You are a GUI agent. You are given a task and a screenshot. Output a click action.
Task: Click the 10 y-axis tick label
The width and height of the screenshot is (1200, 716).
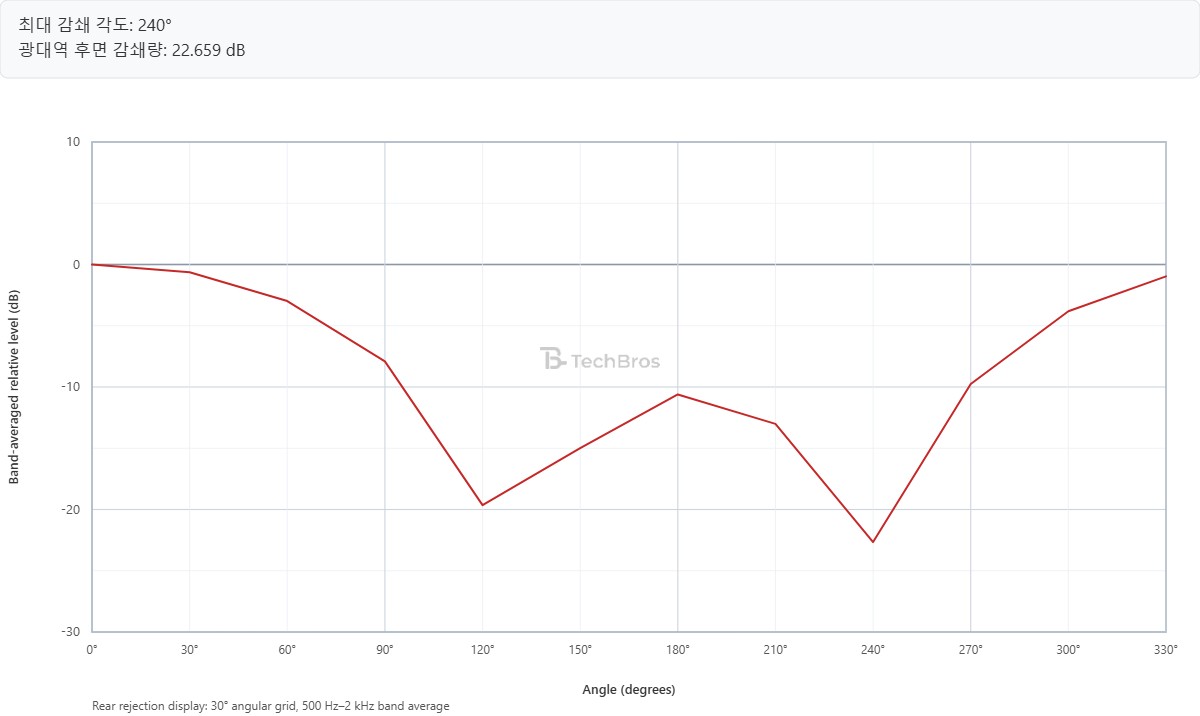click(x=74, y=142)
